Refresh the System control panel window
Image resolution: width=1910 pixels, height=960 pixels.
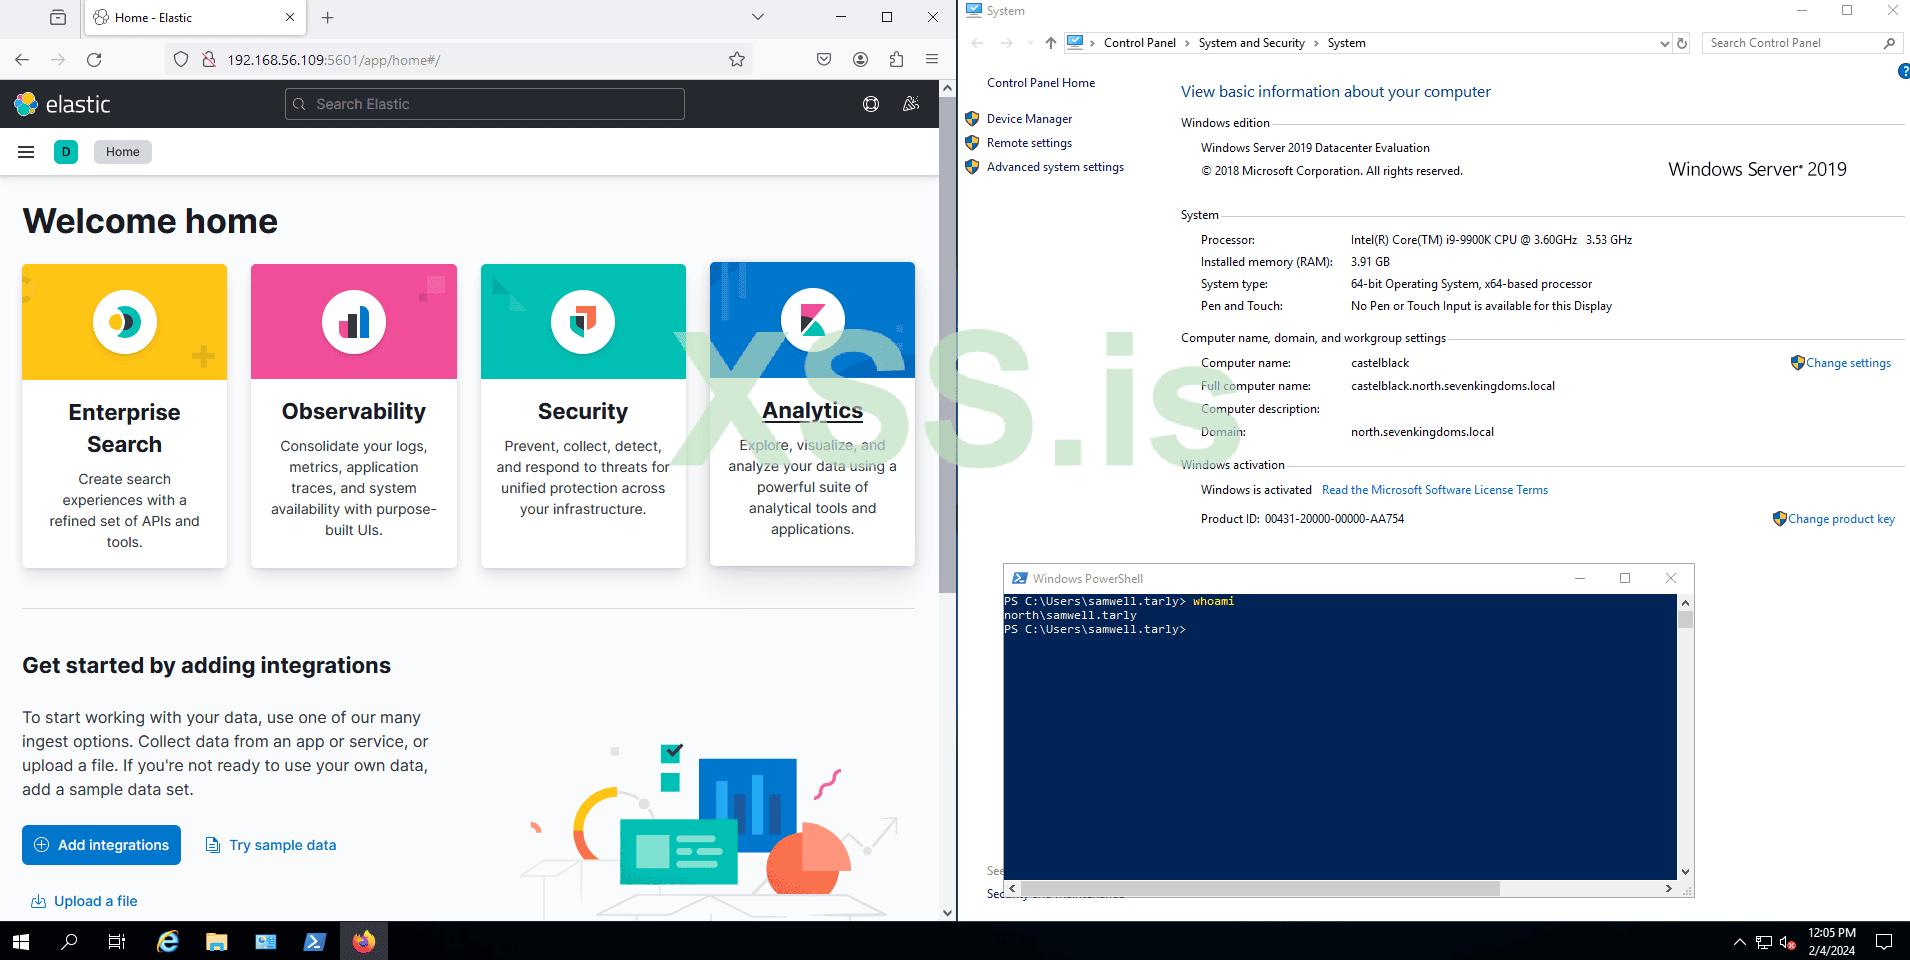pos(1682,43)
